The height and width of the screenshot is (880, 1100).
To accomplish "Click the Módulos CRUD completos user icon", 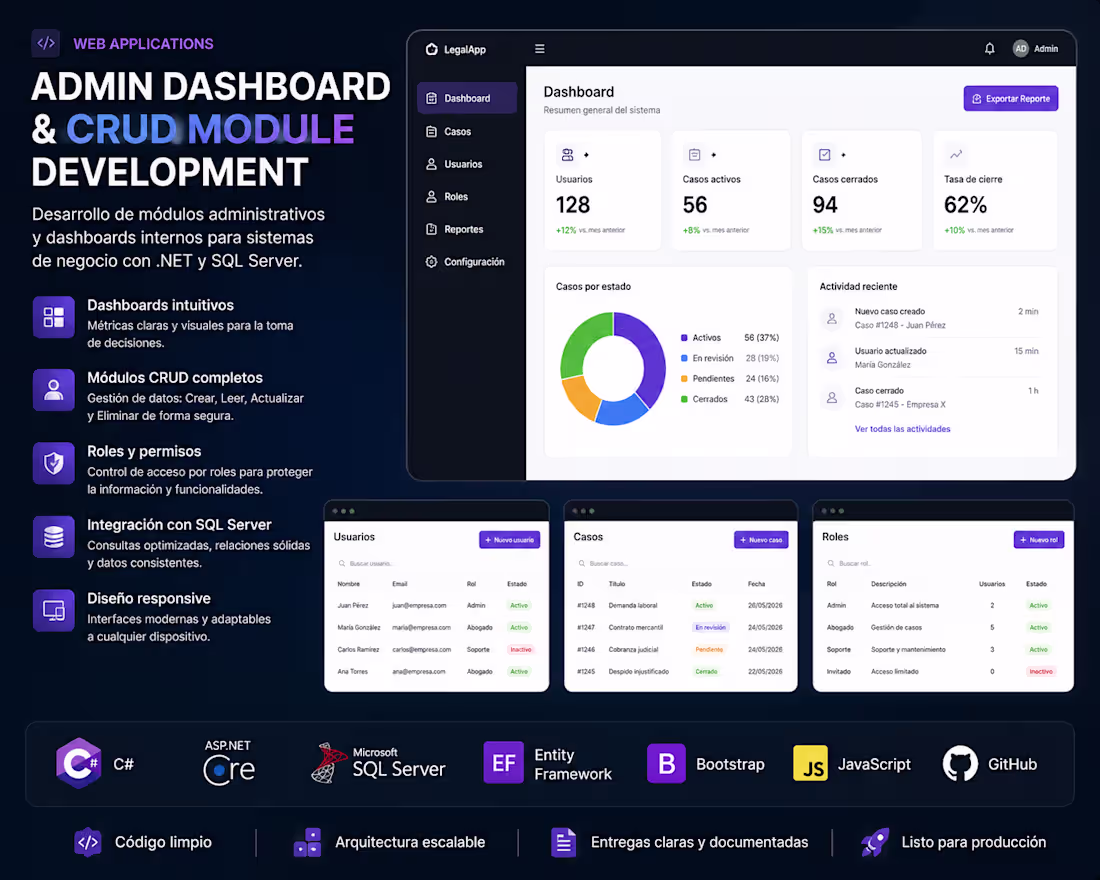I will [x=53, y=389].
